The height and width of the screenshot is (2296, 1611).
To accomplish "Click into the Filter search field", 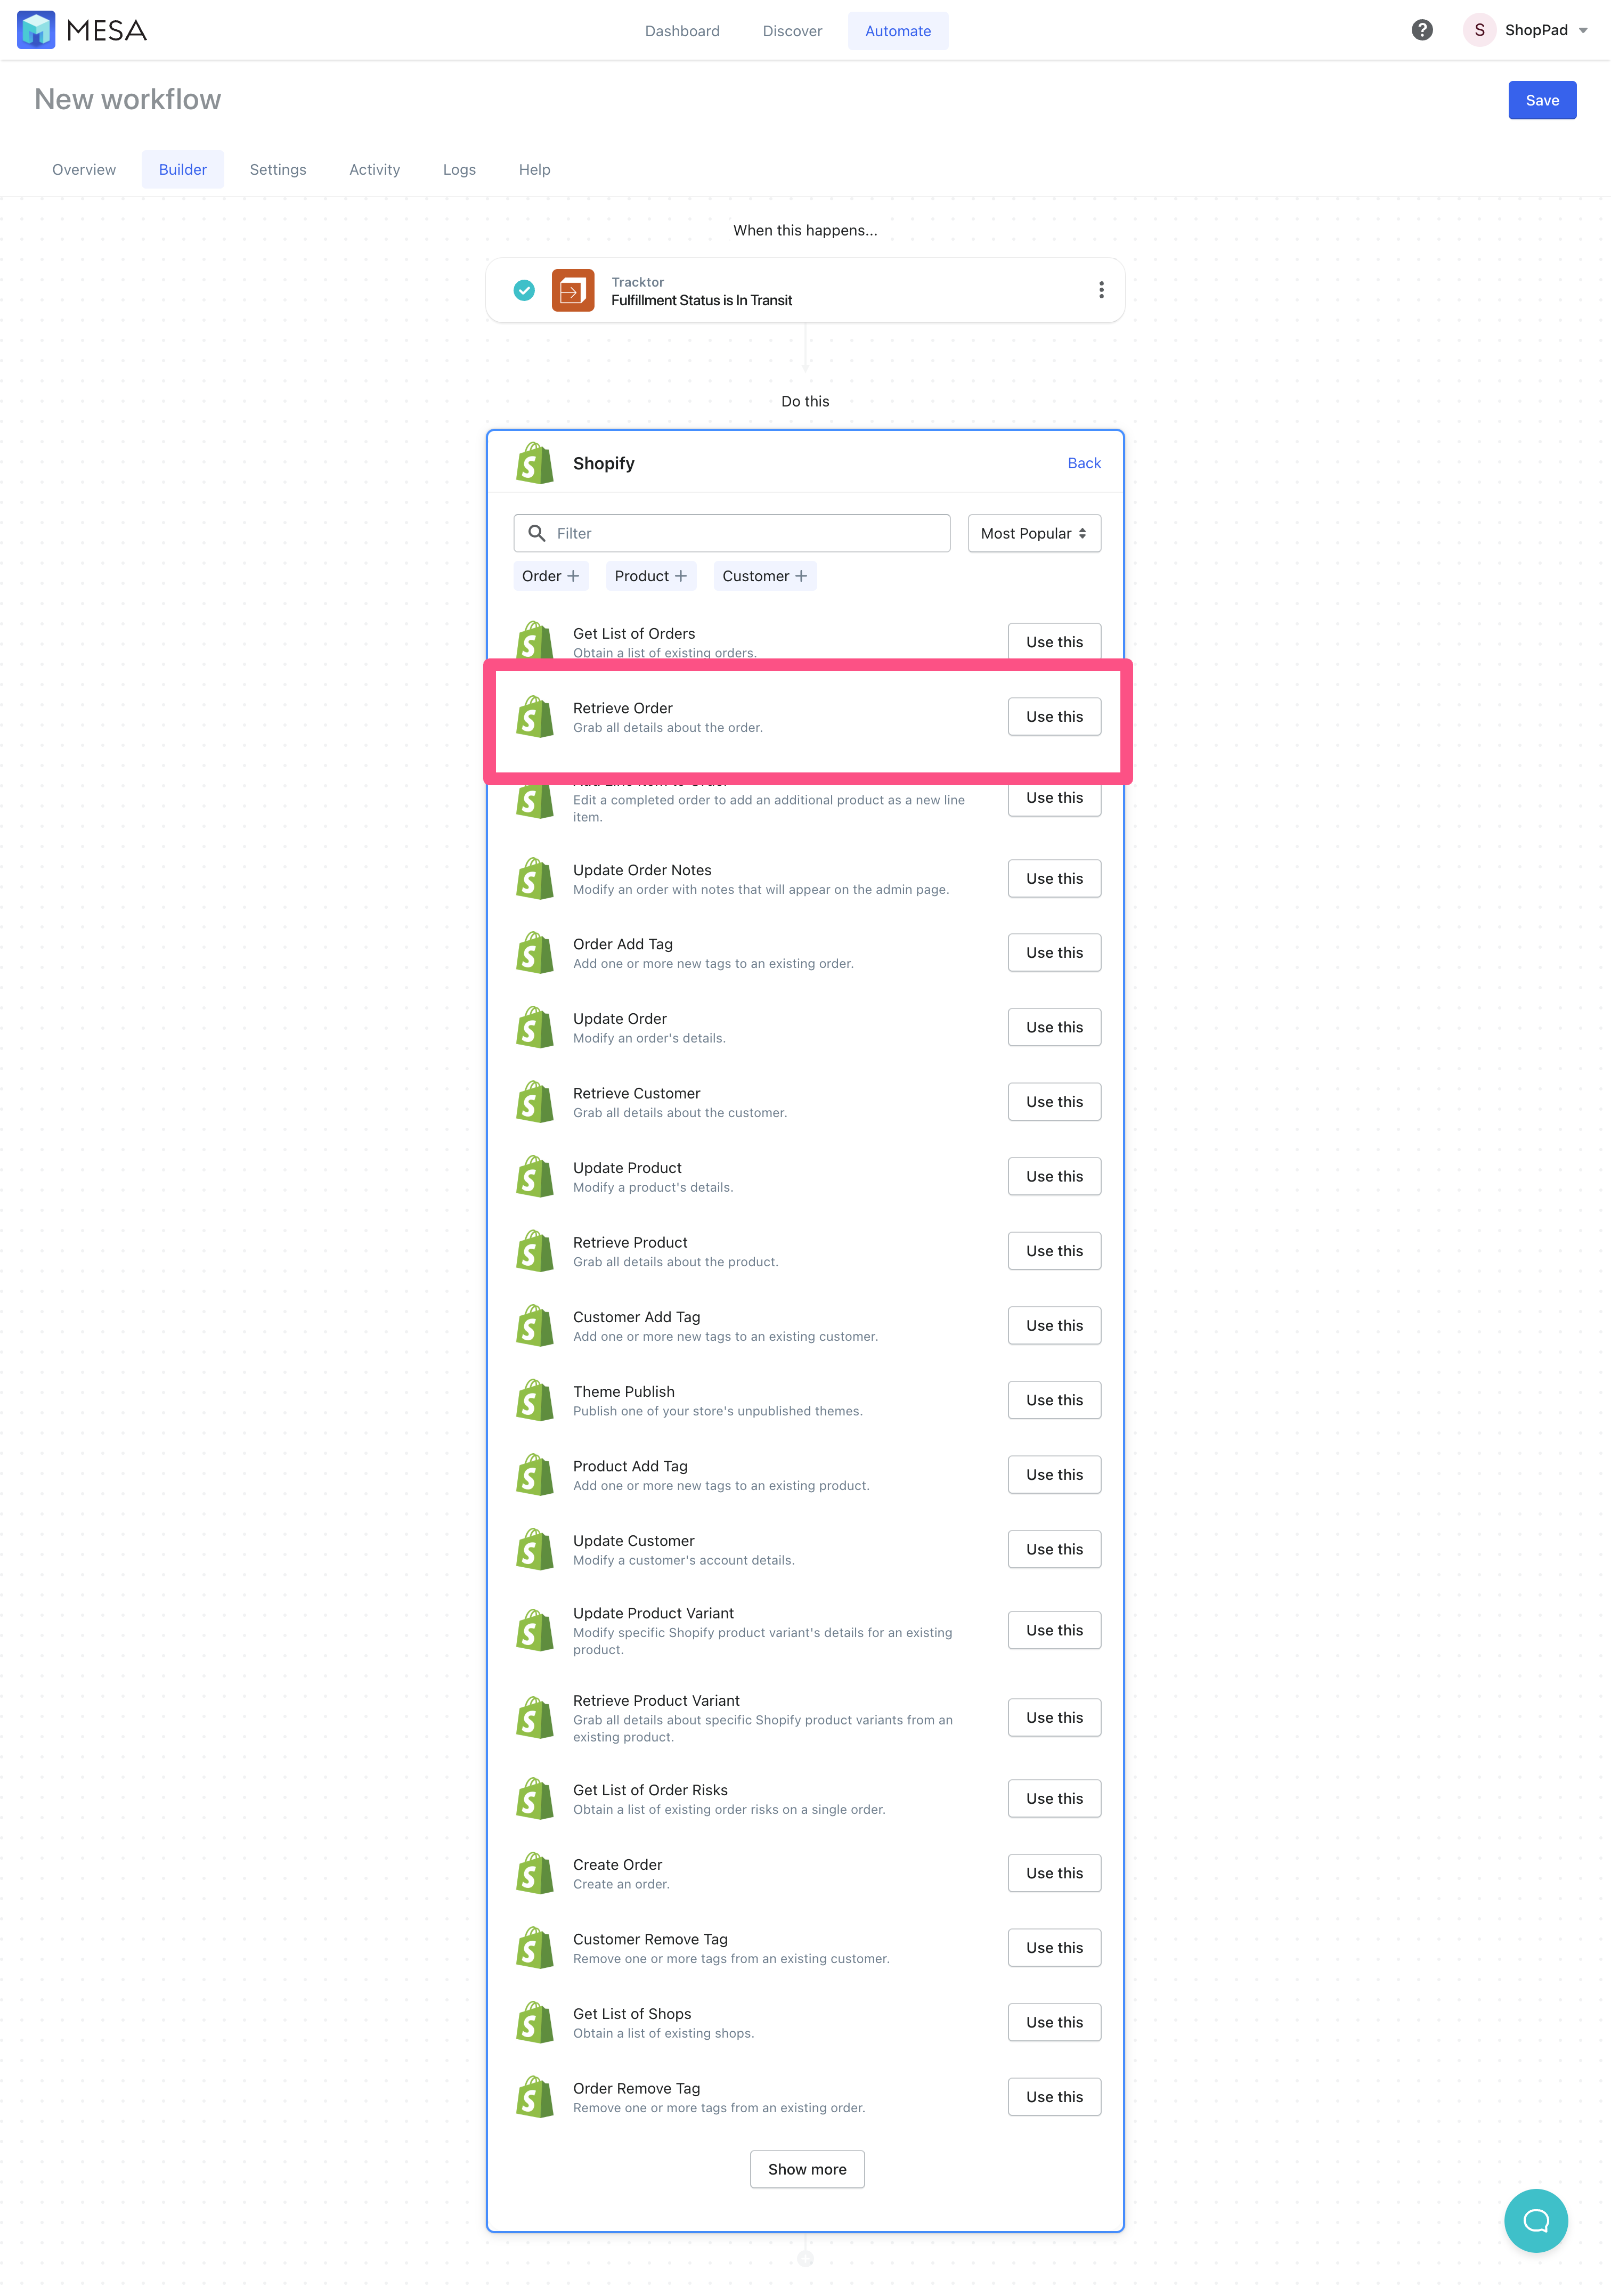I will 732,533.
